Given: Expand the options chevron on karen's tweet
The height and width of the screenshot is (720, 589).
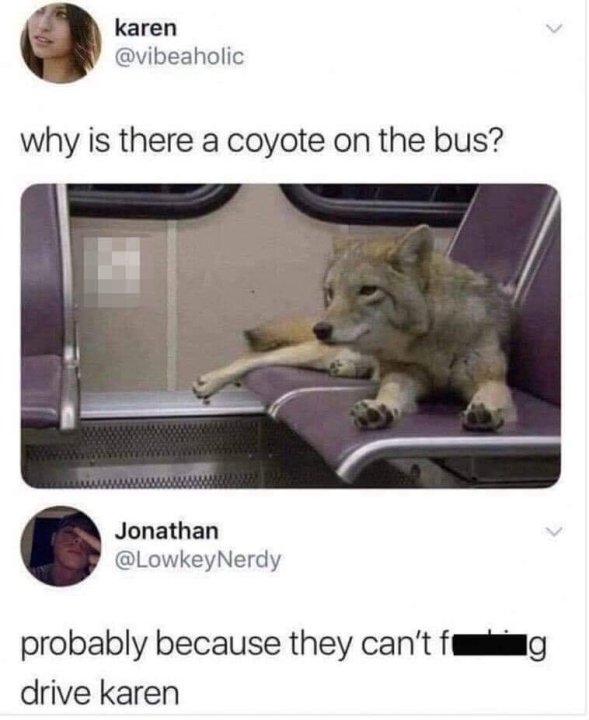Looking at the screenshot, I should [x=554, y=29].
